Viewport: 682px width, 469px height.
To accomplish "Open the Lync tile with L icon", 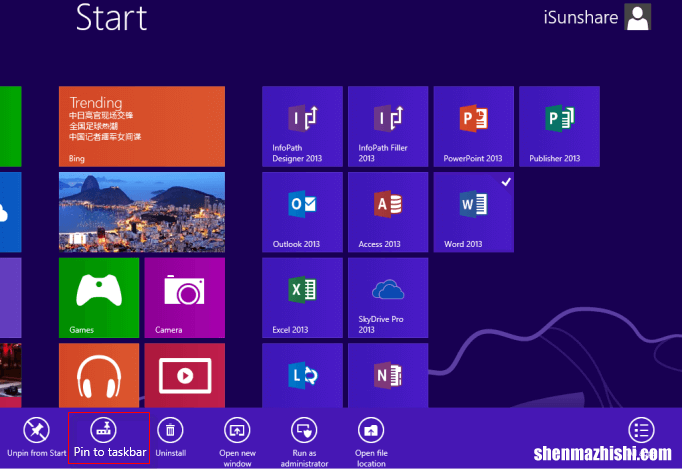I will tap(302, 375).
